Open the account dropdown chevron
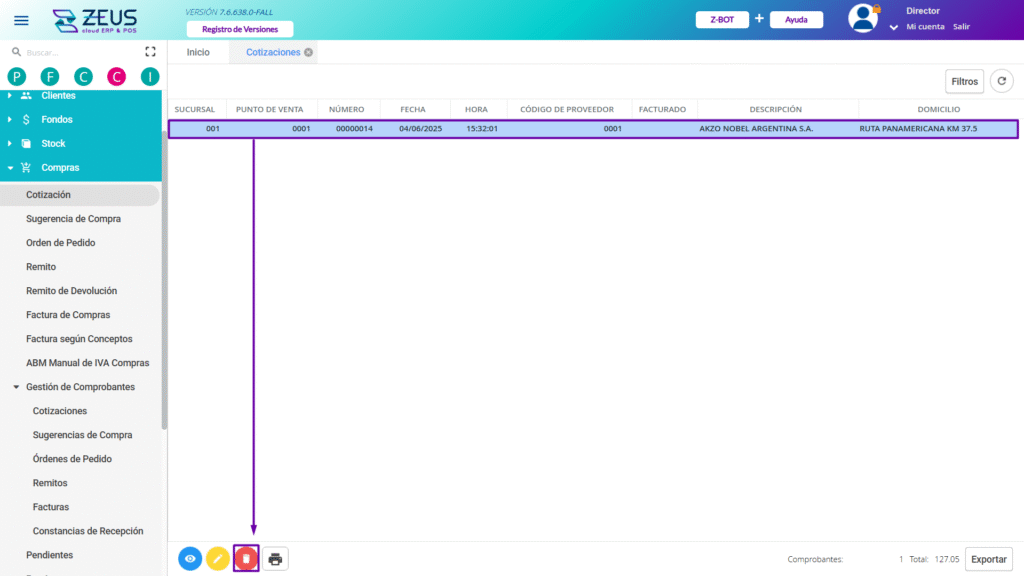The image size is (1024, 576). [x=893, y=27]
